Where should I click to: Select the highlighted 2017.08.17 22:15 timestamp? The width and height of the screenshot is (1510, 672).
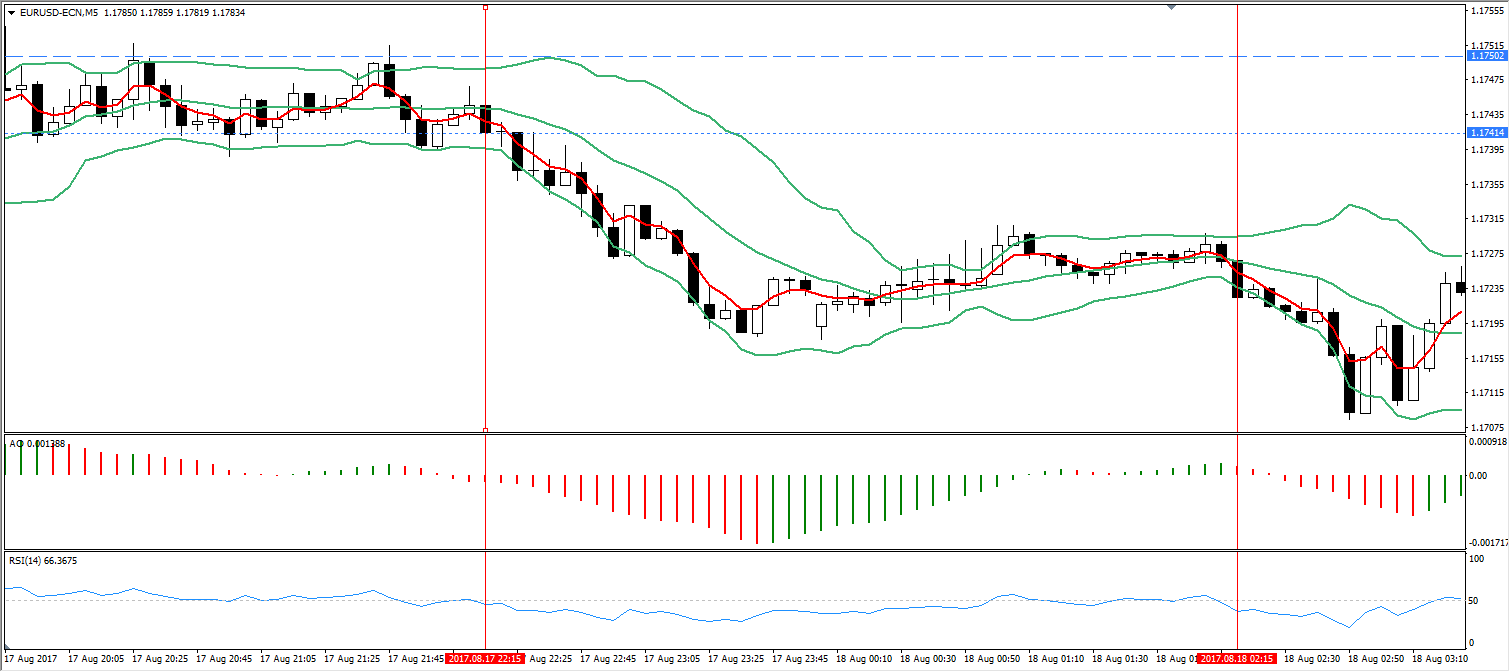click(x=487, y=658)
